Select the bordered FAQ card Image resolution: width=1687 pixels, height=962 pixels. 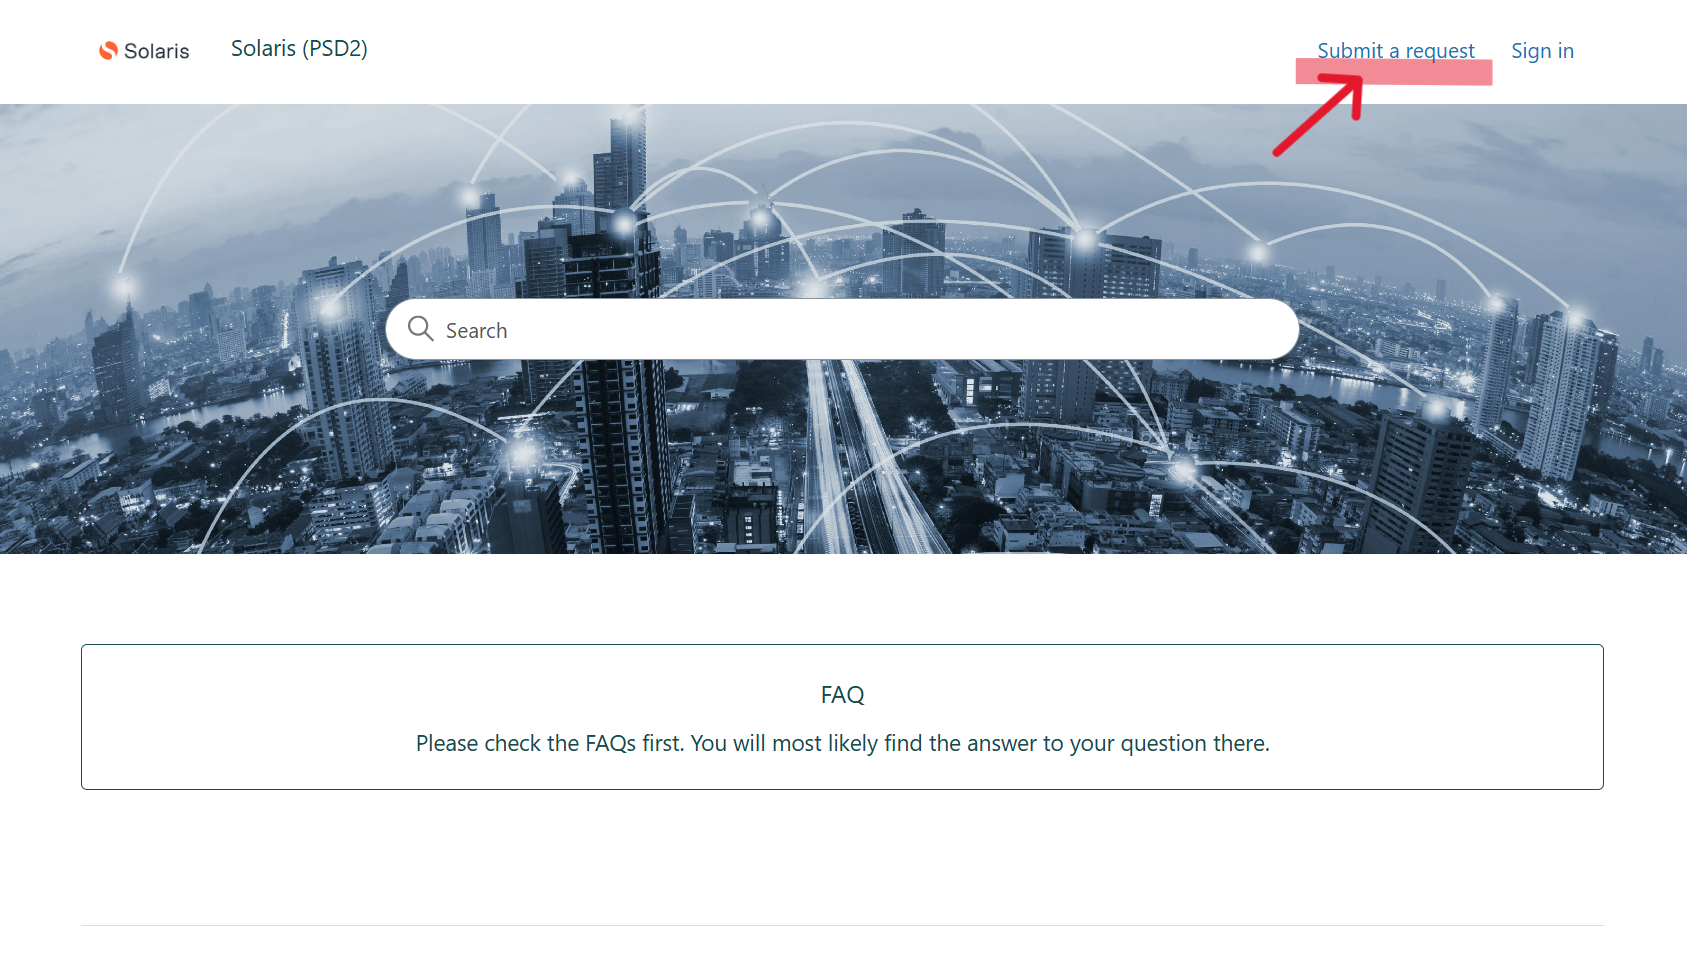pos(842,717)
